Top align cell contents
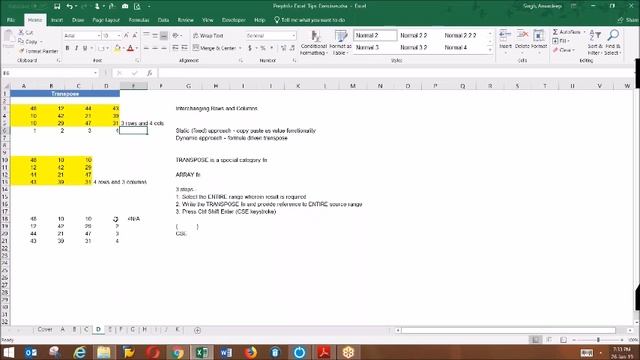Viewport: 640px width, 360px height. pyautogui.click(x=146, y=36)
